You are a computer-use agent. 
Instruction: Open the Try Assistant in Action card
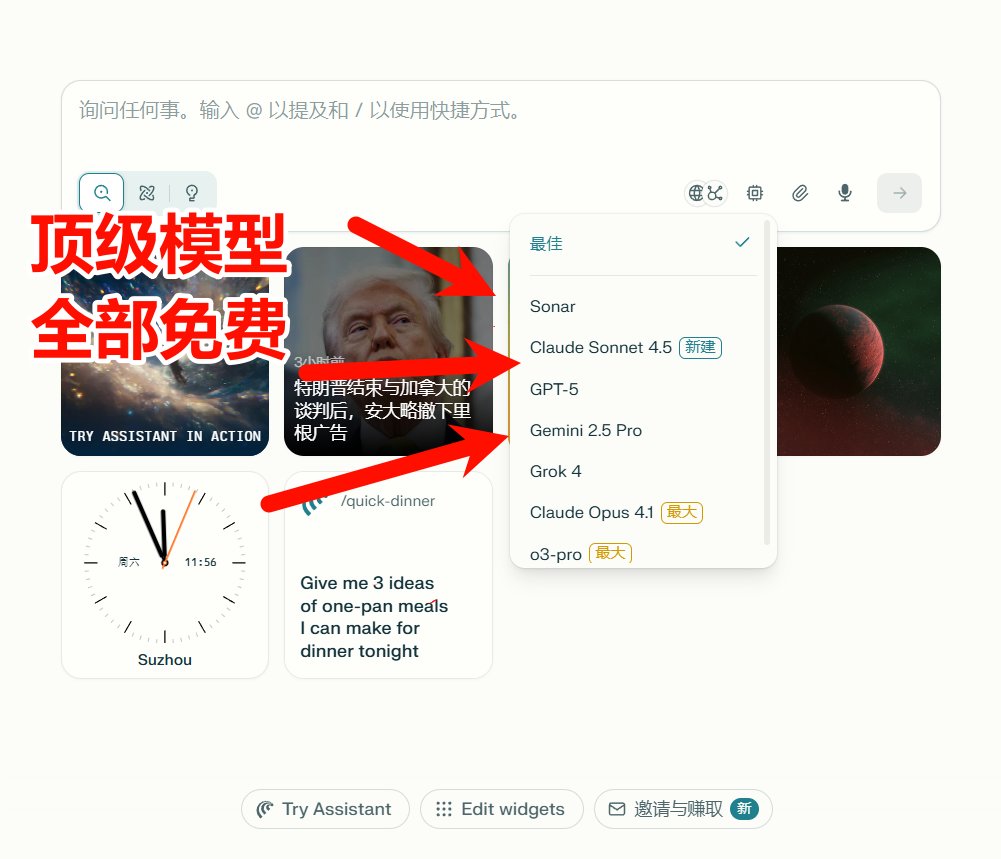[x=165, y=351]
